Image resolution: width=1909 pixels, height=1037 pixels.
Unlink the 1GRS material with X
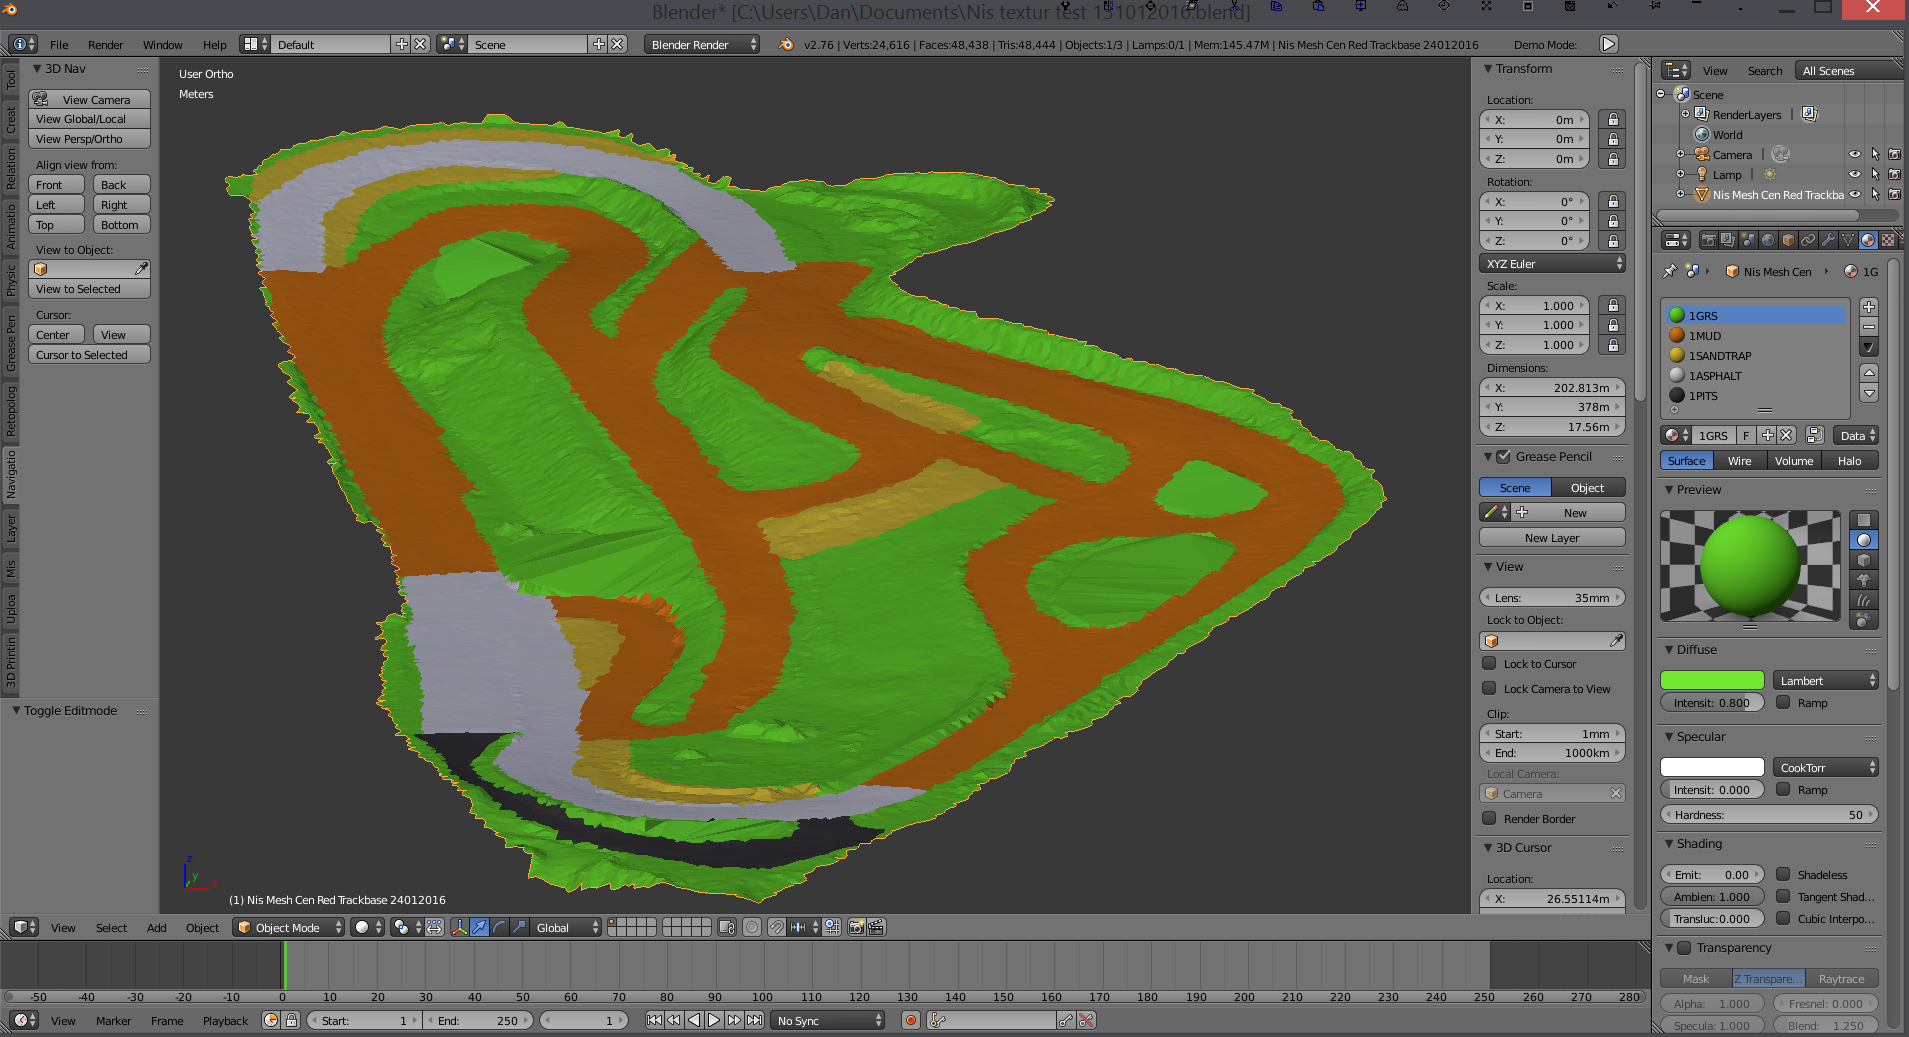1786,435
